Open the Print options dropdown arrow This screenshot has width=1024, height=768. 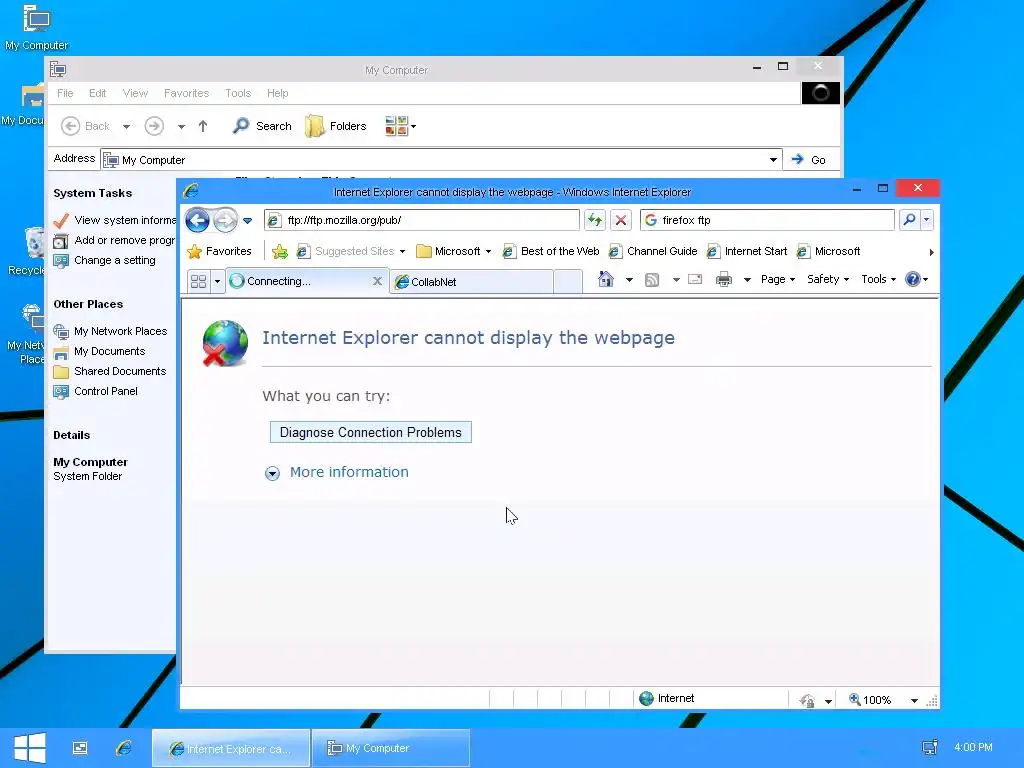point(747,280)
